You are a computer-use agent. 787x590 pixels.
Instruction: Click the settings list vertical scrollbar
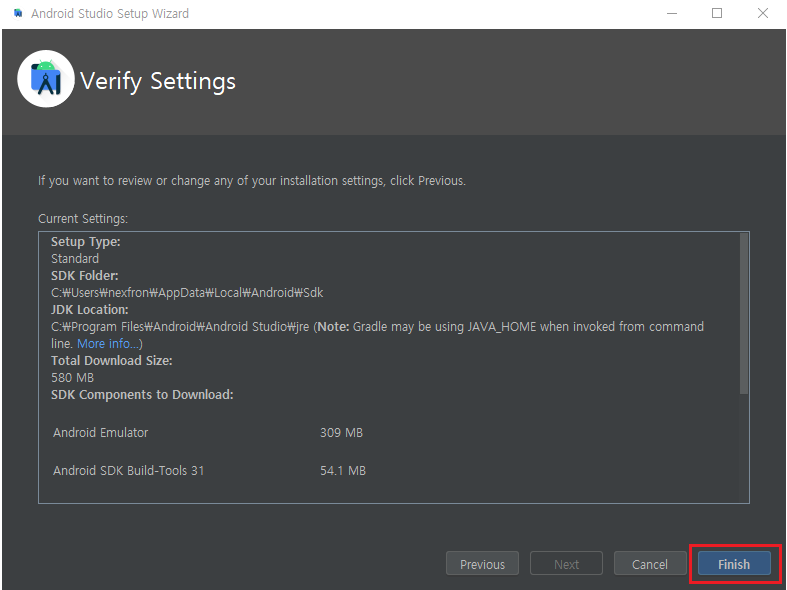(x=744, y=314)
